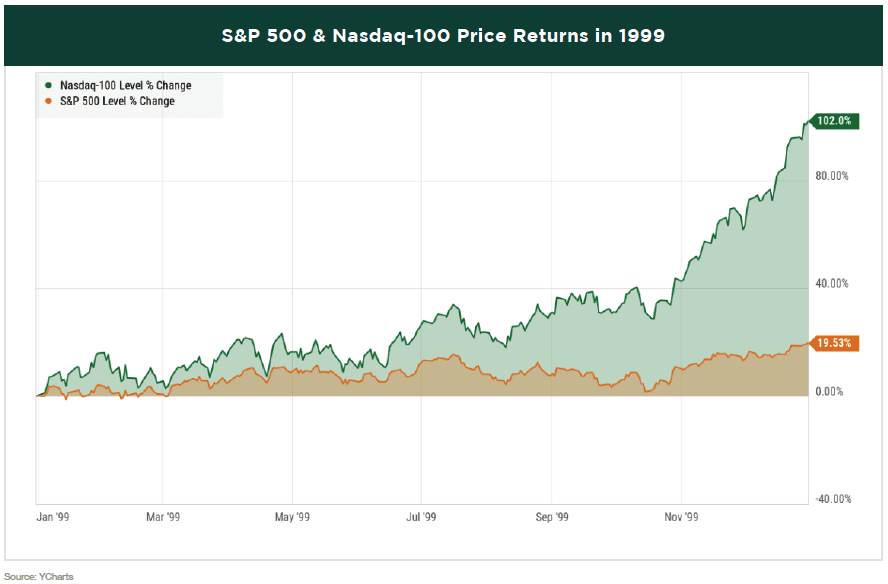The height and width of the screenshot is (584, 888).
Task: Select the 40.00% y-axis label
Action: (x=832, y=283)
